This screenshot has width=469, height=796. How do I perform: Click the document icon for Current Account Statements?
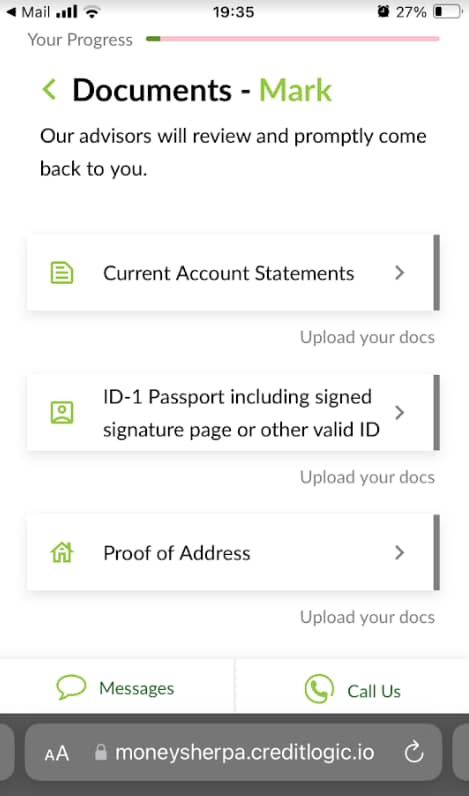point(62,273)
